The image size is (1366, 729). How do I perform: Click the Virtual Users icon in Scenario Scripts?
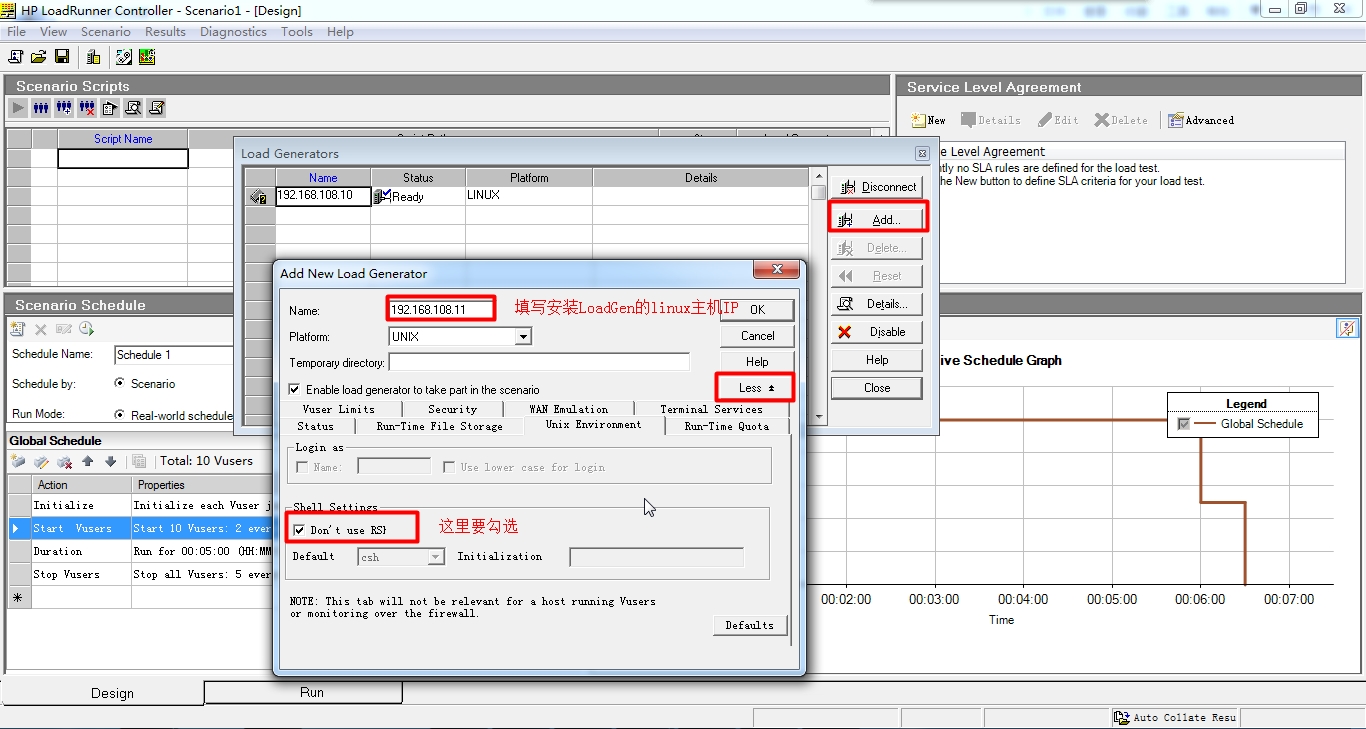click(x=41, y=108)
